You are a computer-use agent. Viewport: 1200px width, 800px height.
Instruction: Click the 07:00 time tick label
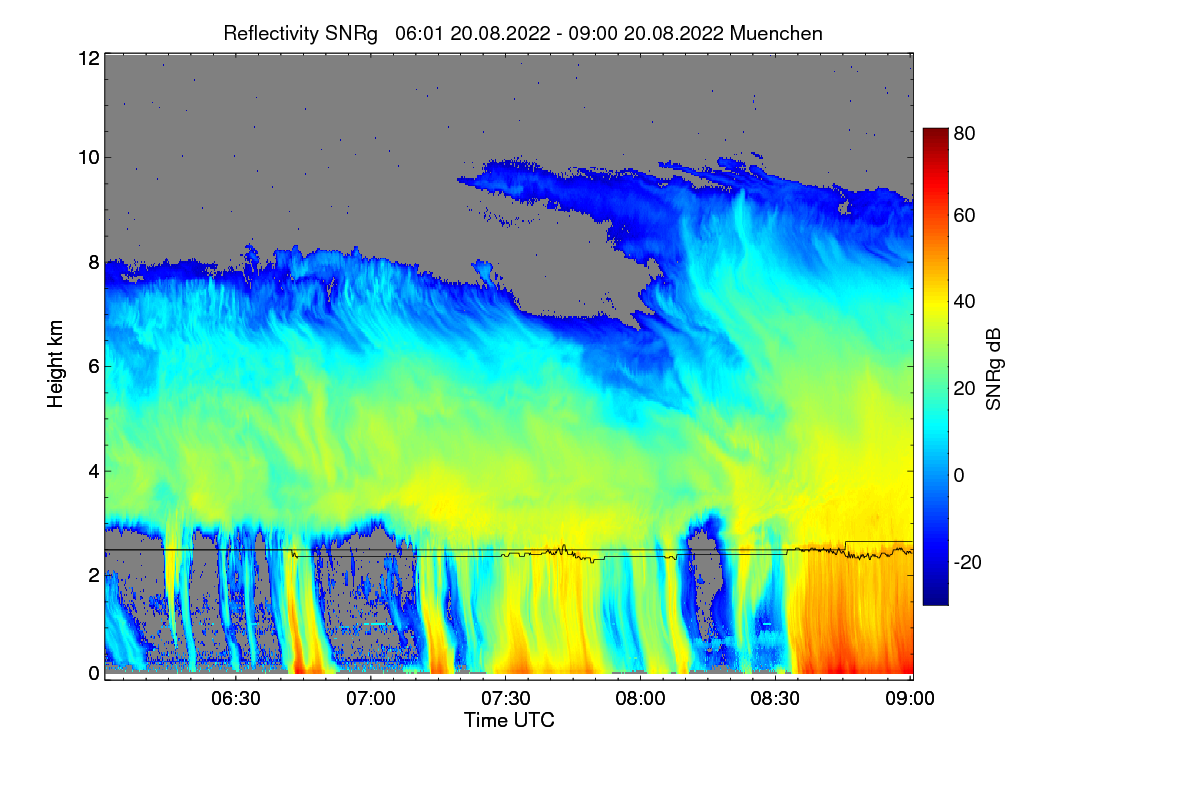click(371, 699)
